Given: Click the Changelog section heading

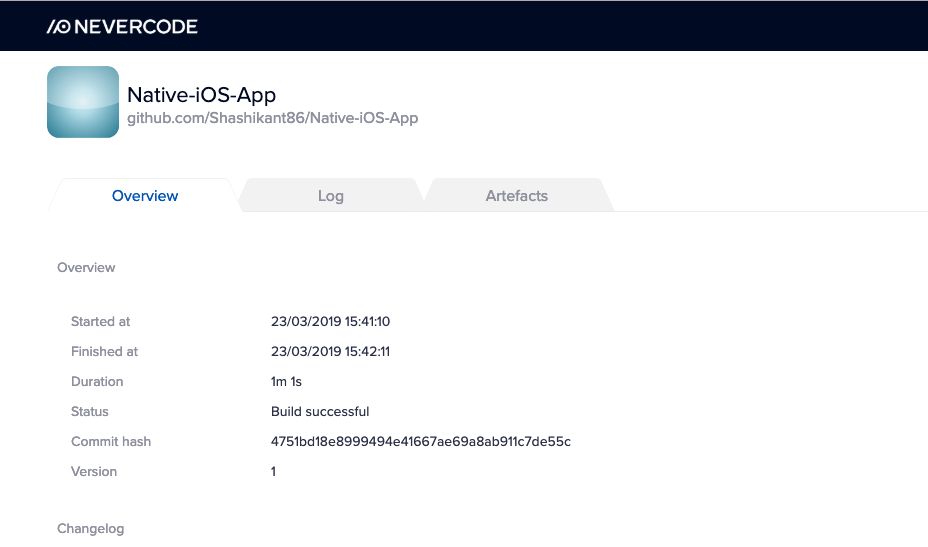Looking at the screenshot, I should pyautogui.click(x=91, y=529).
